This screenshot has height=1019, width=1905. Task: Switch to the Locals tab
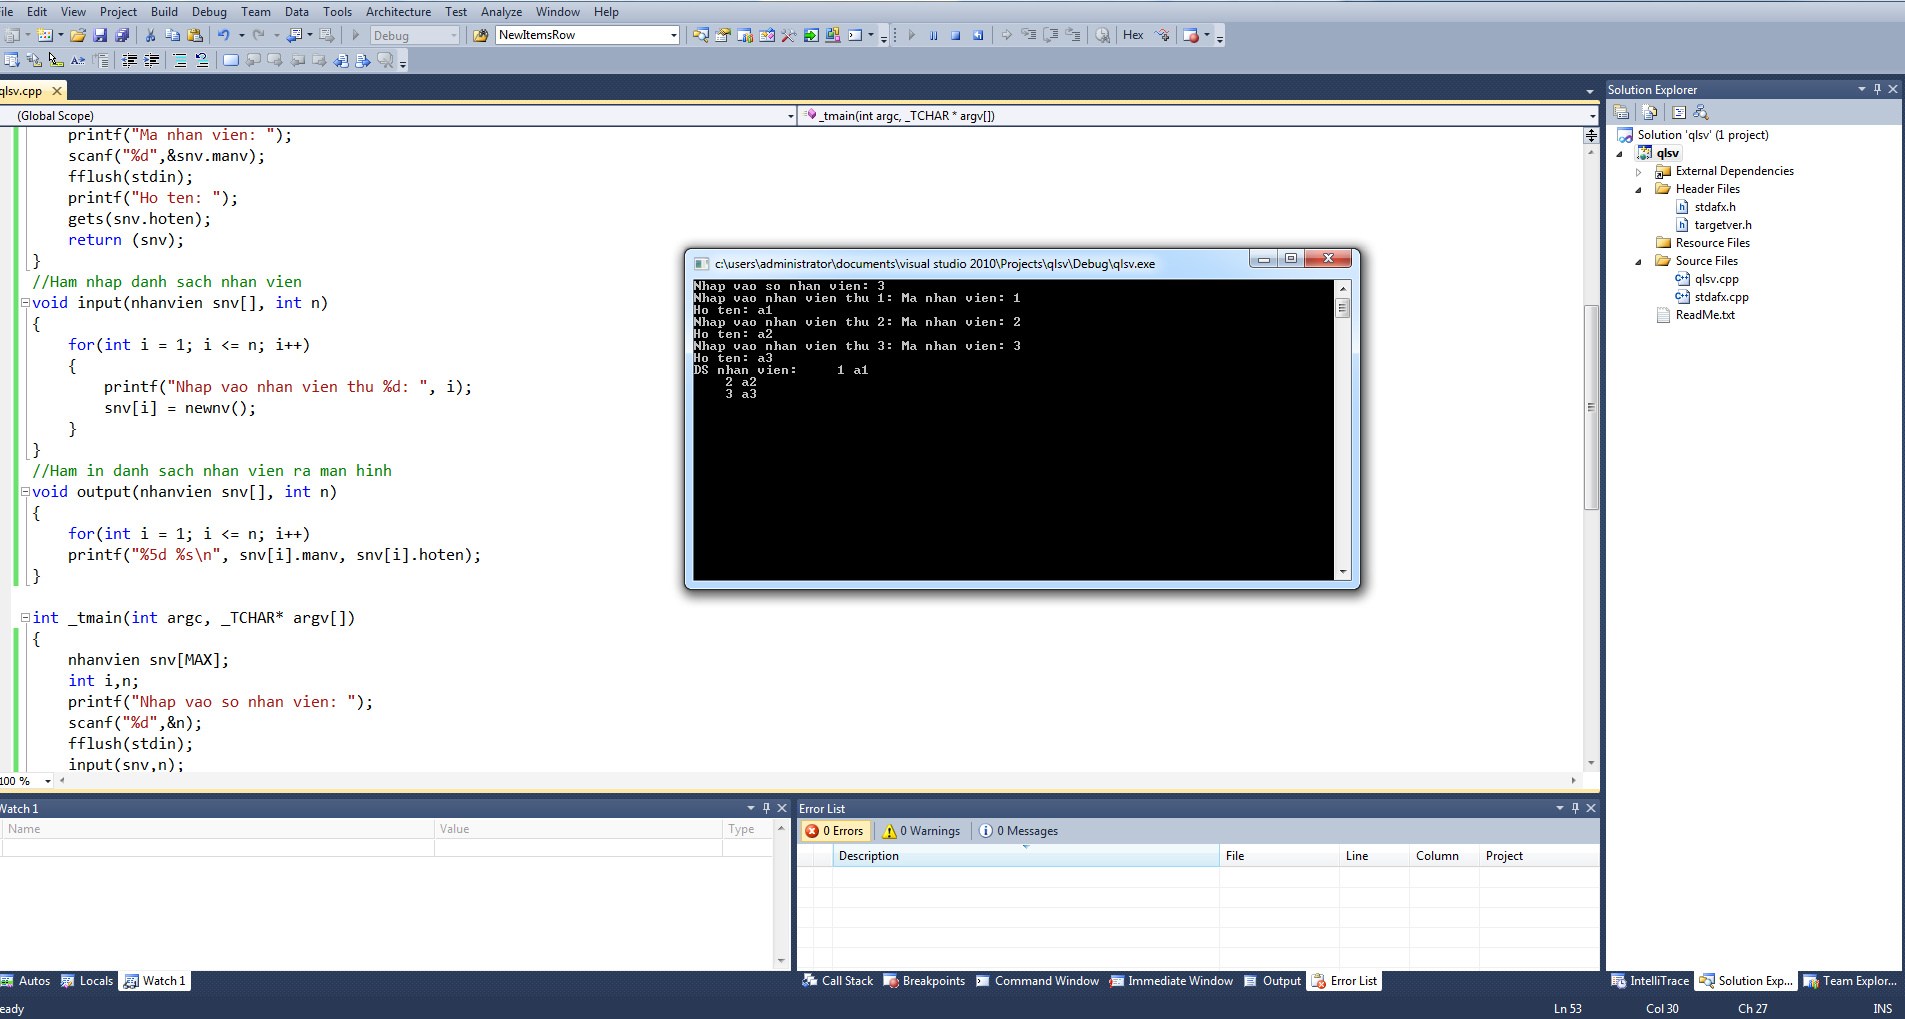click(x=87, y=981)
